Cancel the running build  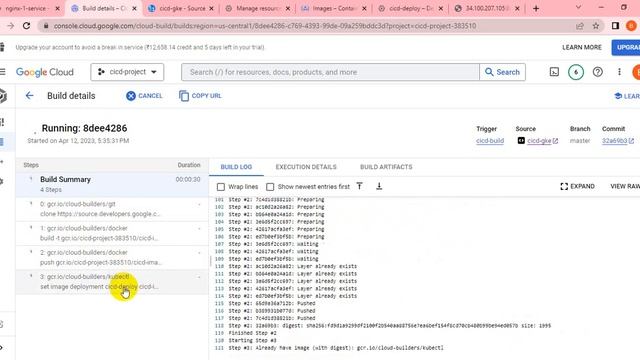click(x=144, y=96)
